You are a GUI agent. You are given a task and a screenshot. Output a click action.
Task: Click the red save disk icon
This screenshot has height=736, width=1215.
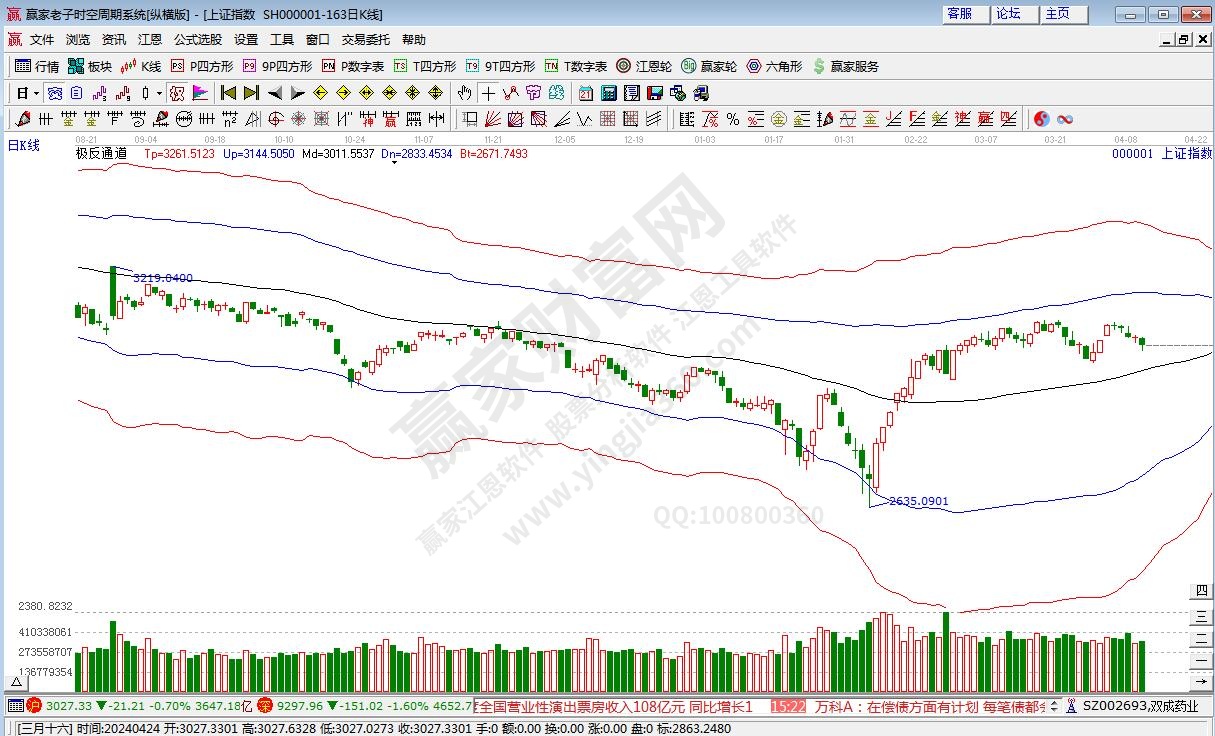click(x=655, y=93)
